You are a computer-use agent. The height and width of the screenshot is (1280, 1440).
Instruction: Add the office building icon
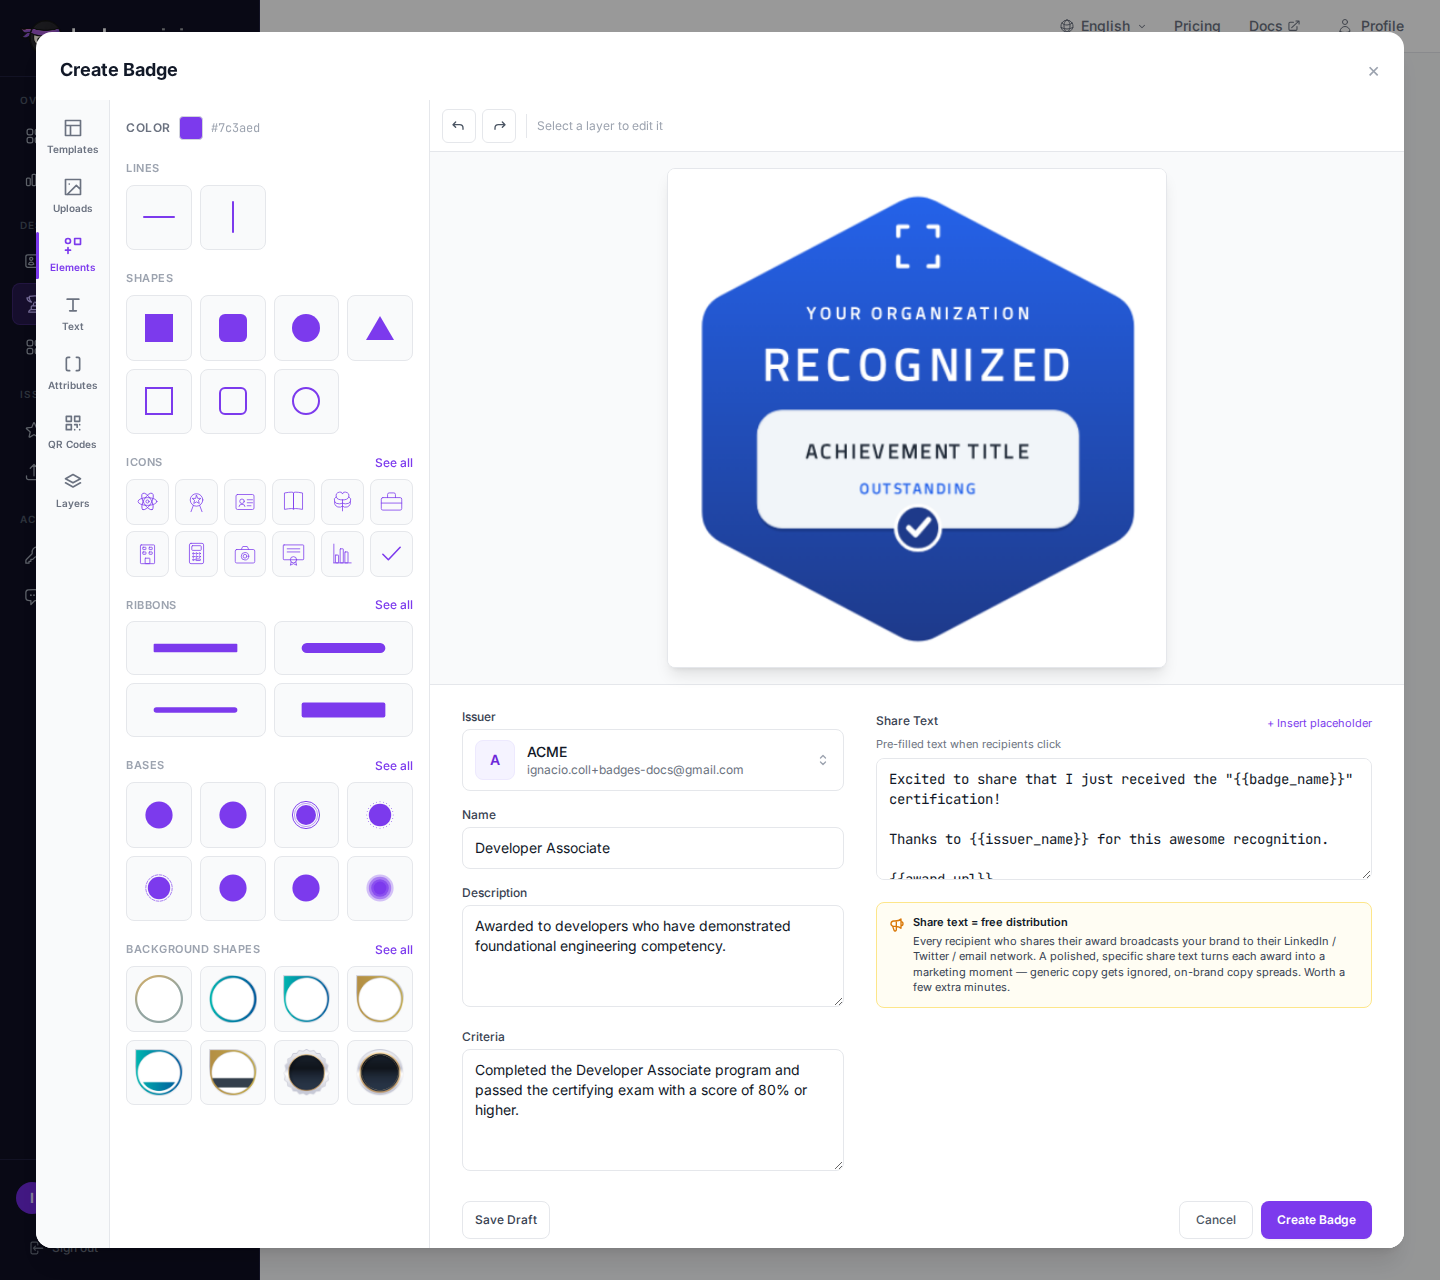tap(148, 554)
